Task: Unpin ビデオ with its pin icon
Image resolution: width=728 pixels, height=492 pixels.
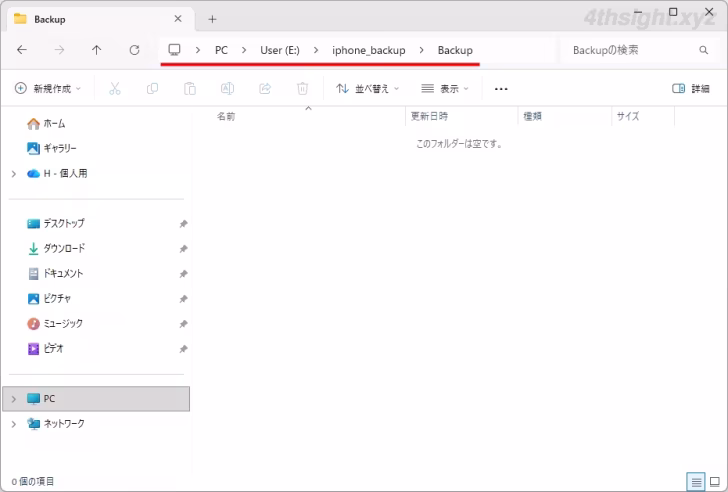Action: pos(183,349)
